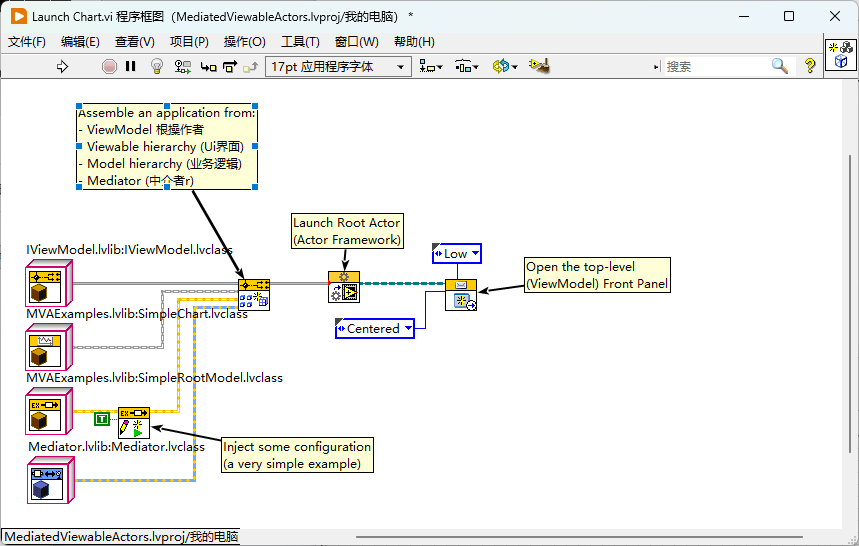
Task: Open the Align Objects dropdown
Action: point(431,67)
